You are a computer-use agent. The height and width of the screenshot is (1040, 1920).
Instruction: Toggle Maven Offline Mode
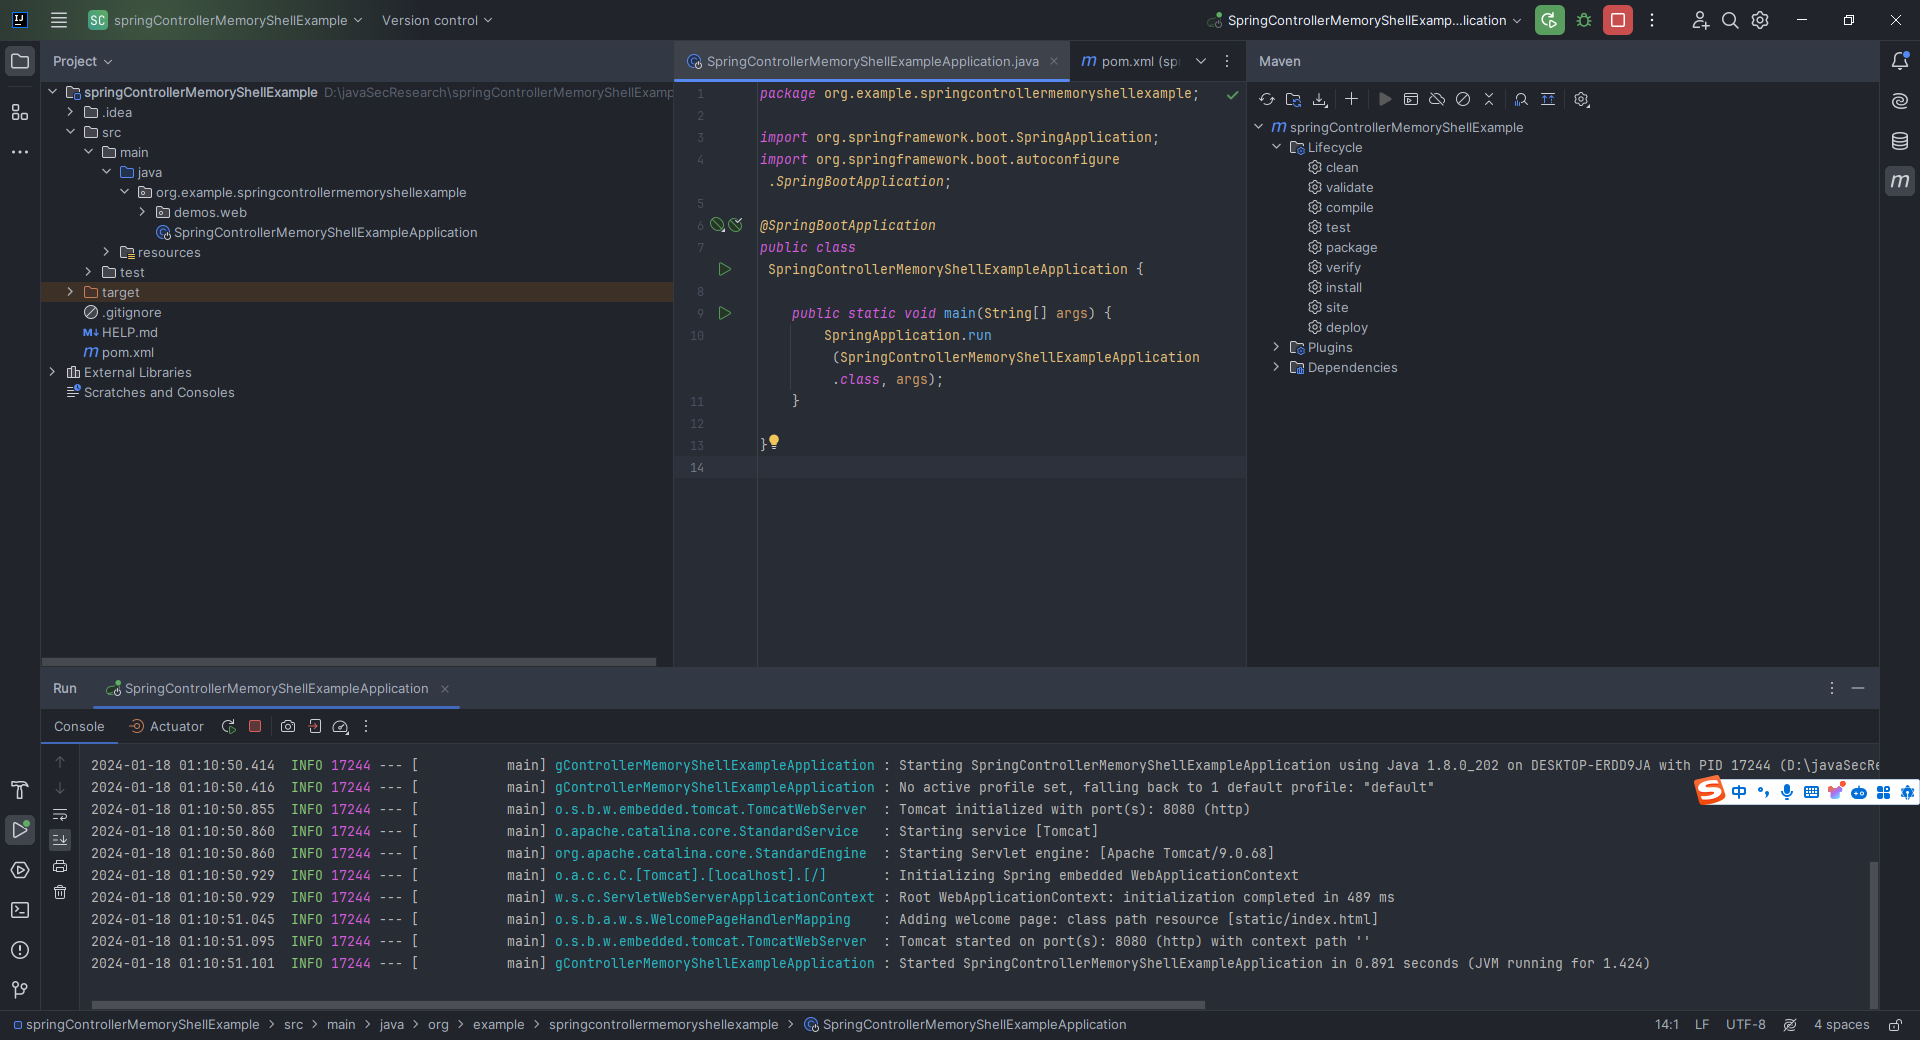tap(1437, 99)
